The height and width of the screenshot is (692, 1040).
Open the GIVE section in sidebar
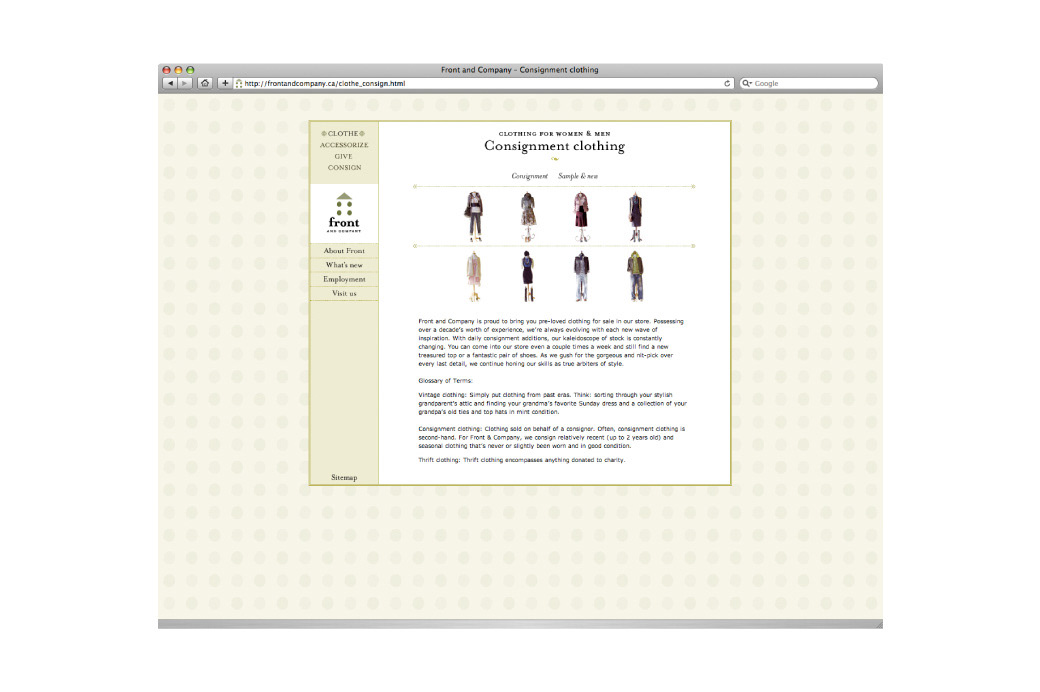[x=344, y=157]
